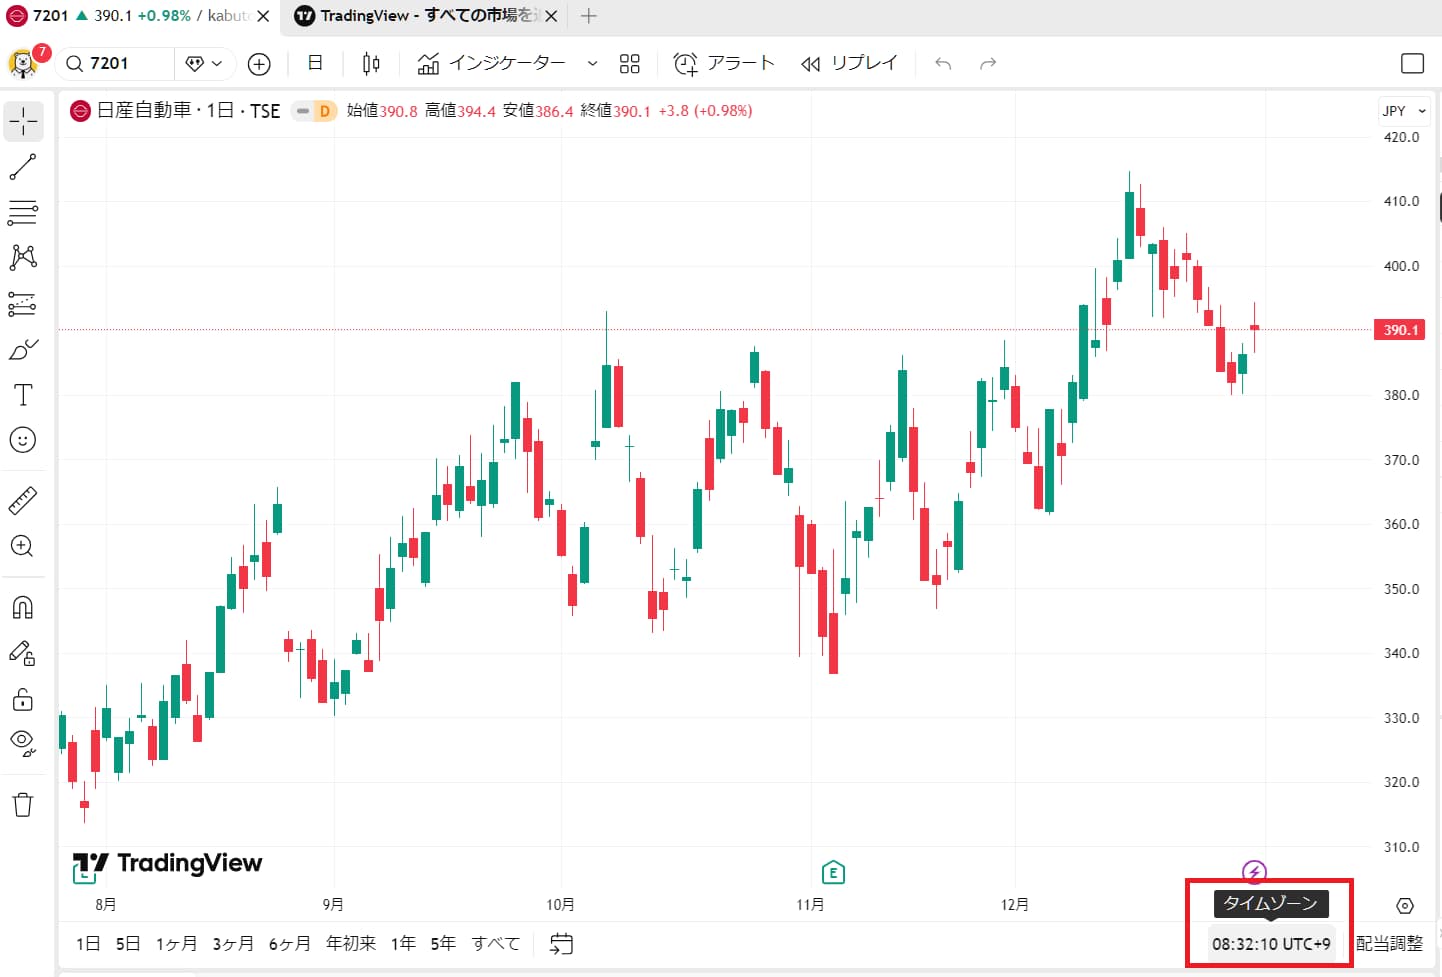Select the 1年 timeframe option

click(x=403, y=943)
